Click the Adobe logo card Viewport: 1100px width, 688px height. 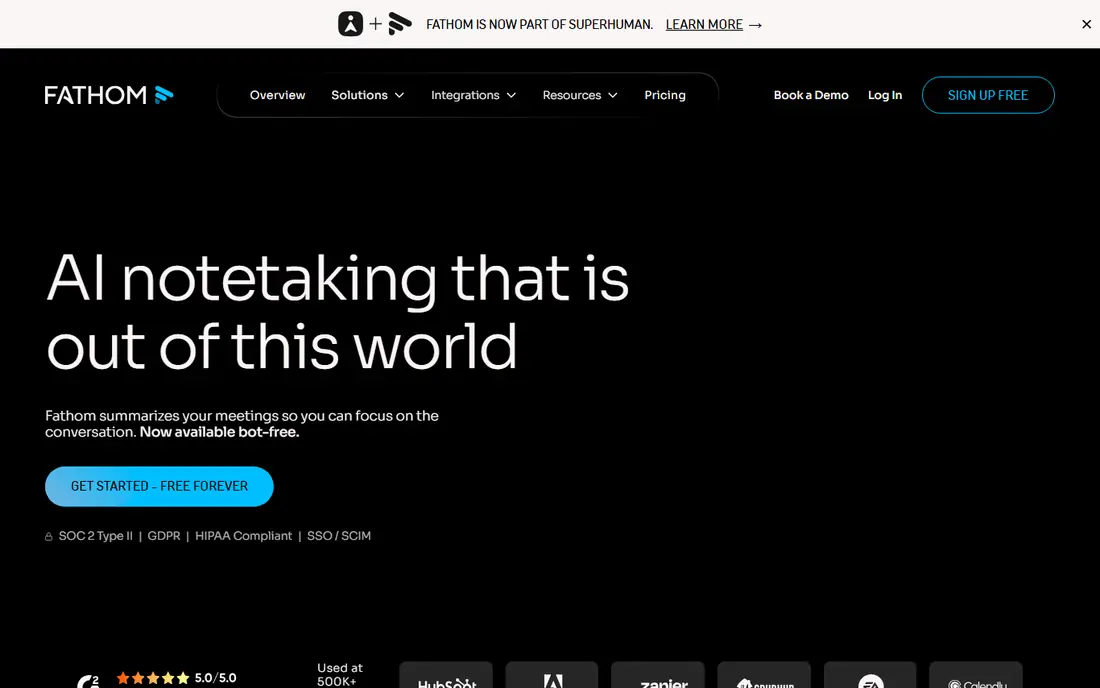[x=552, y=675]
